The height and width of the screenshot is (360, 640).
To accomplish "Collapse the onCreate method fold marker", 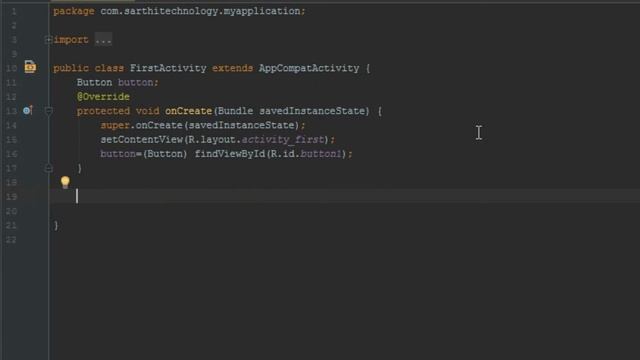I will tap(49, 111).
